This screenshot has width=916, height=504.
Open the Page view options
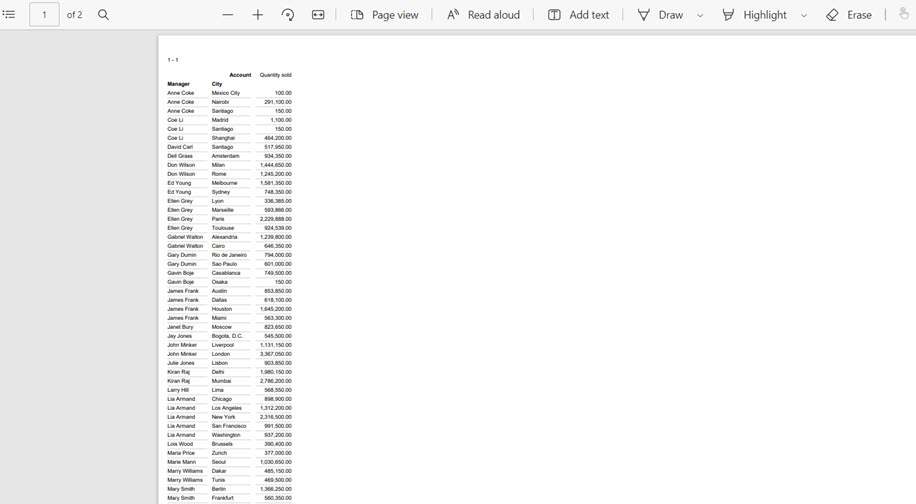384,15
